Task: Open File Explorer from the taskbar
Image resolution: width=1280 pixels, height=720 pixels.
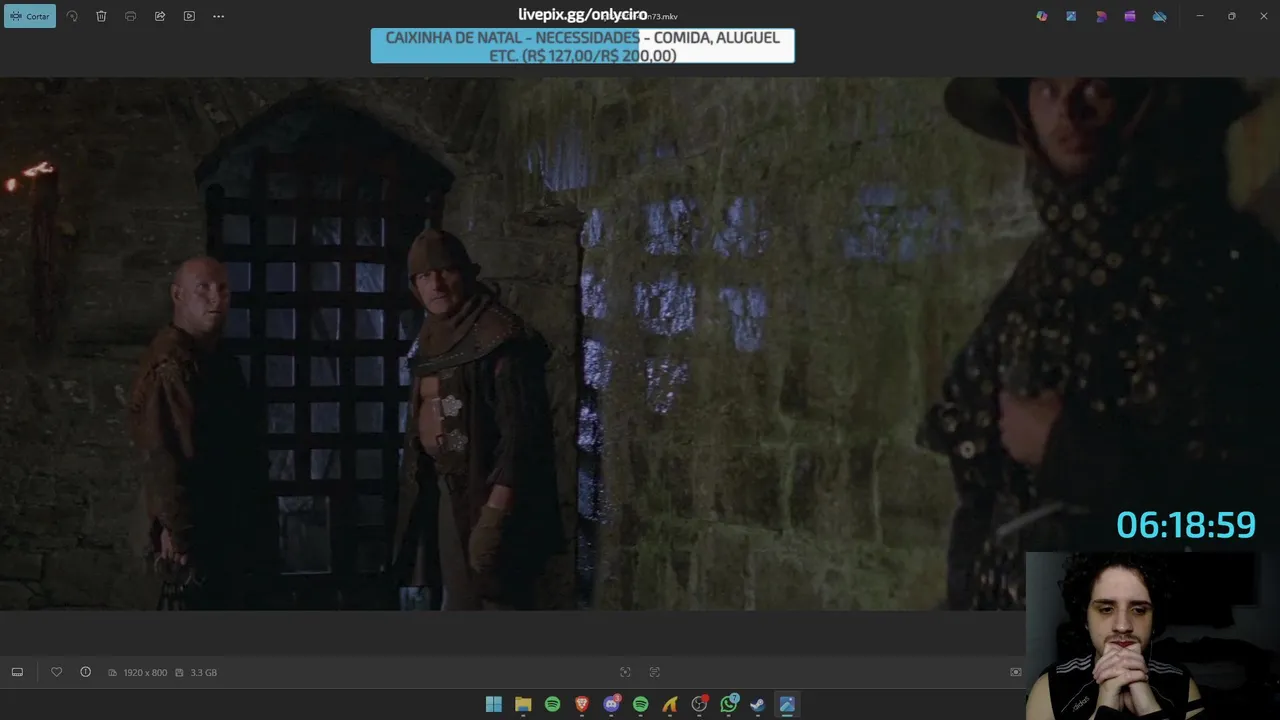Action: pos(523,704)
